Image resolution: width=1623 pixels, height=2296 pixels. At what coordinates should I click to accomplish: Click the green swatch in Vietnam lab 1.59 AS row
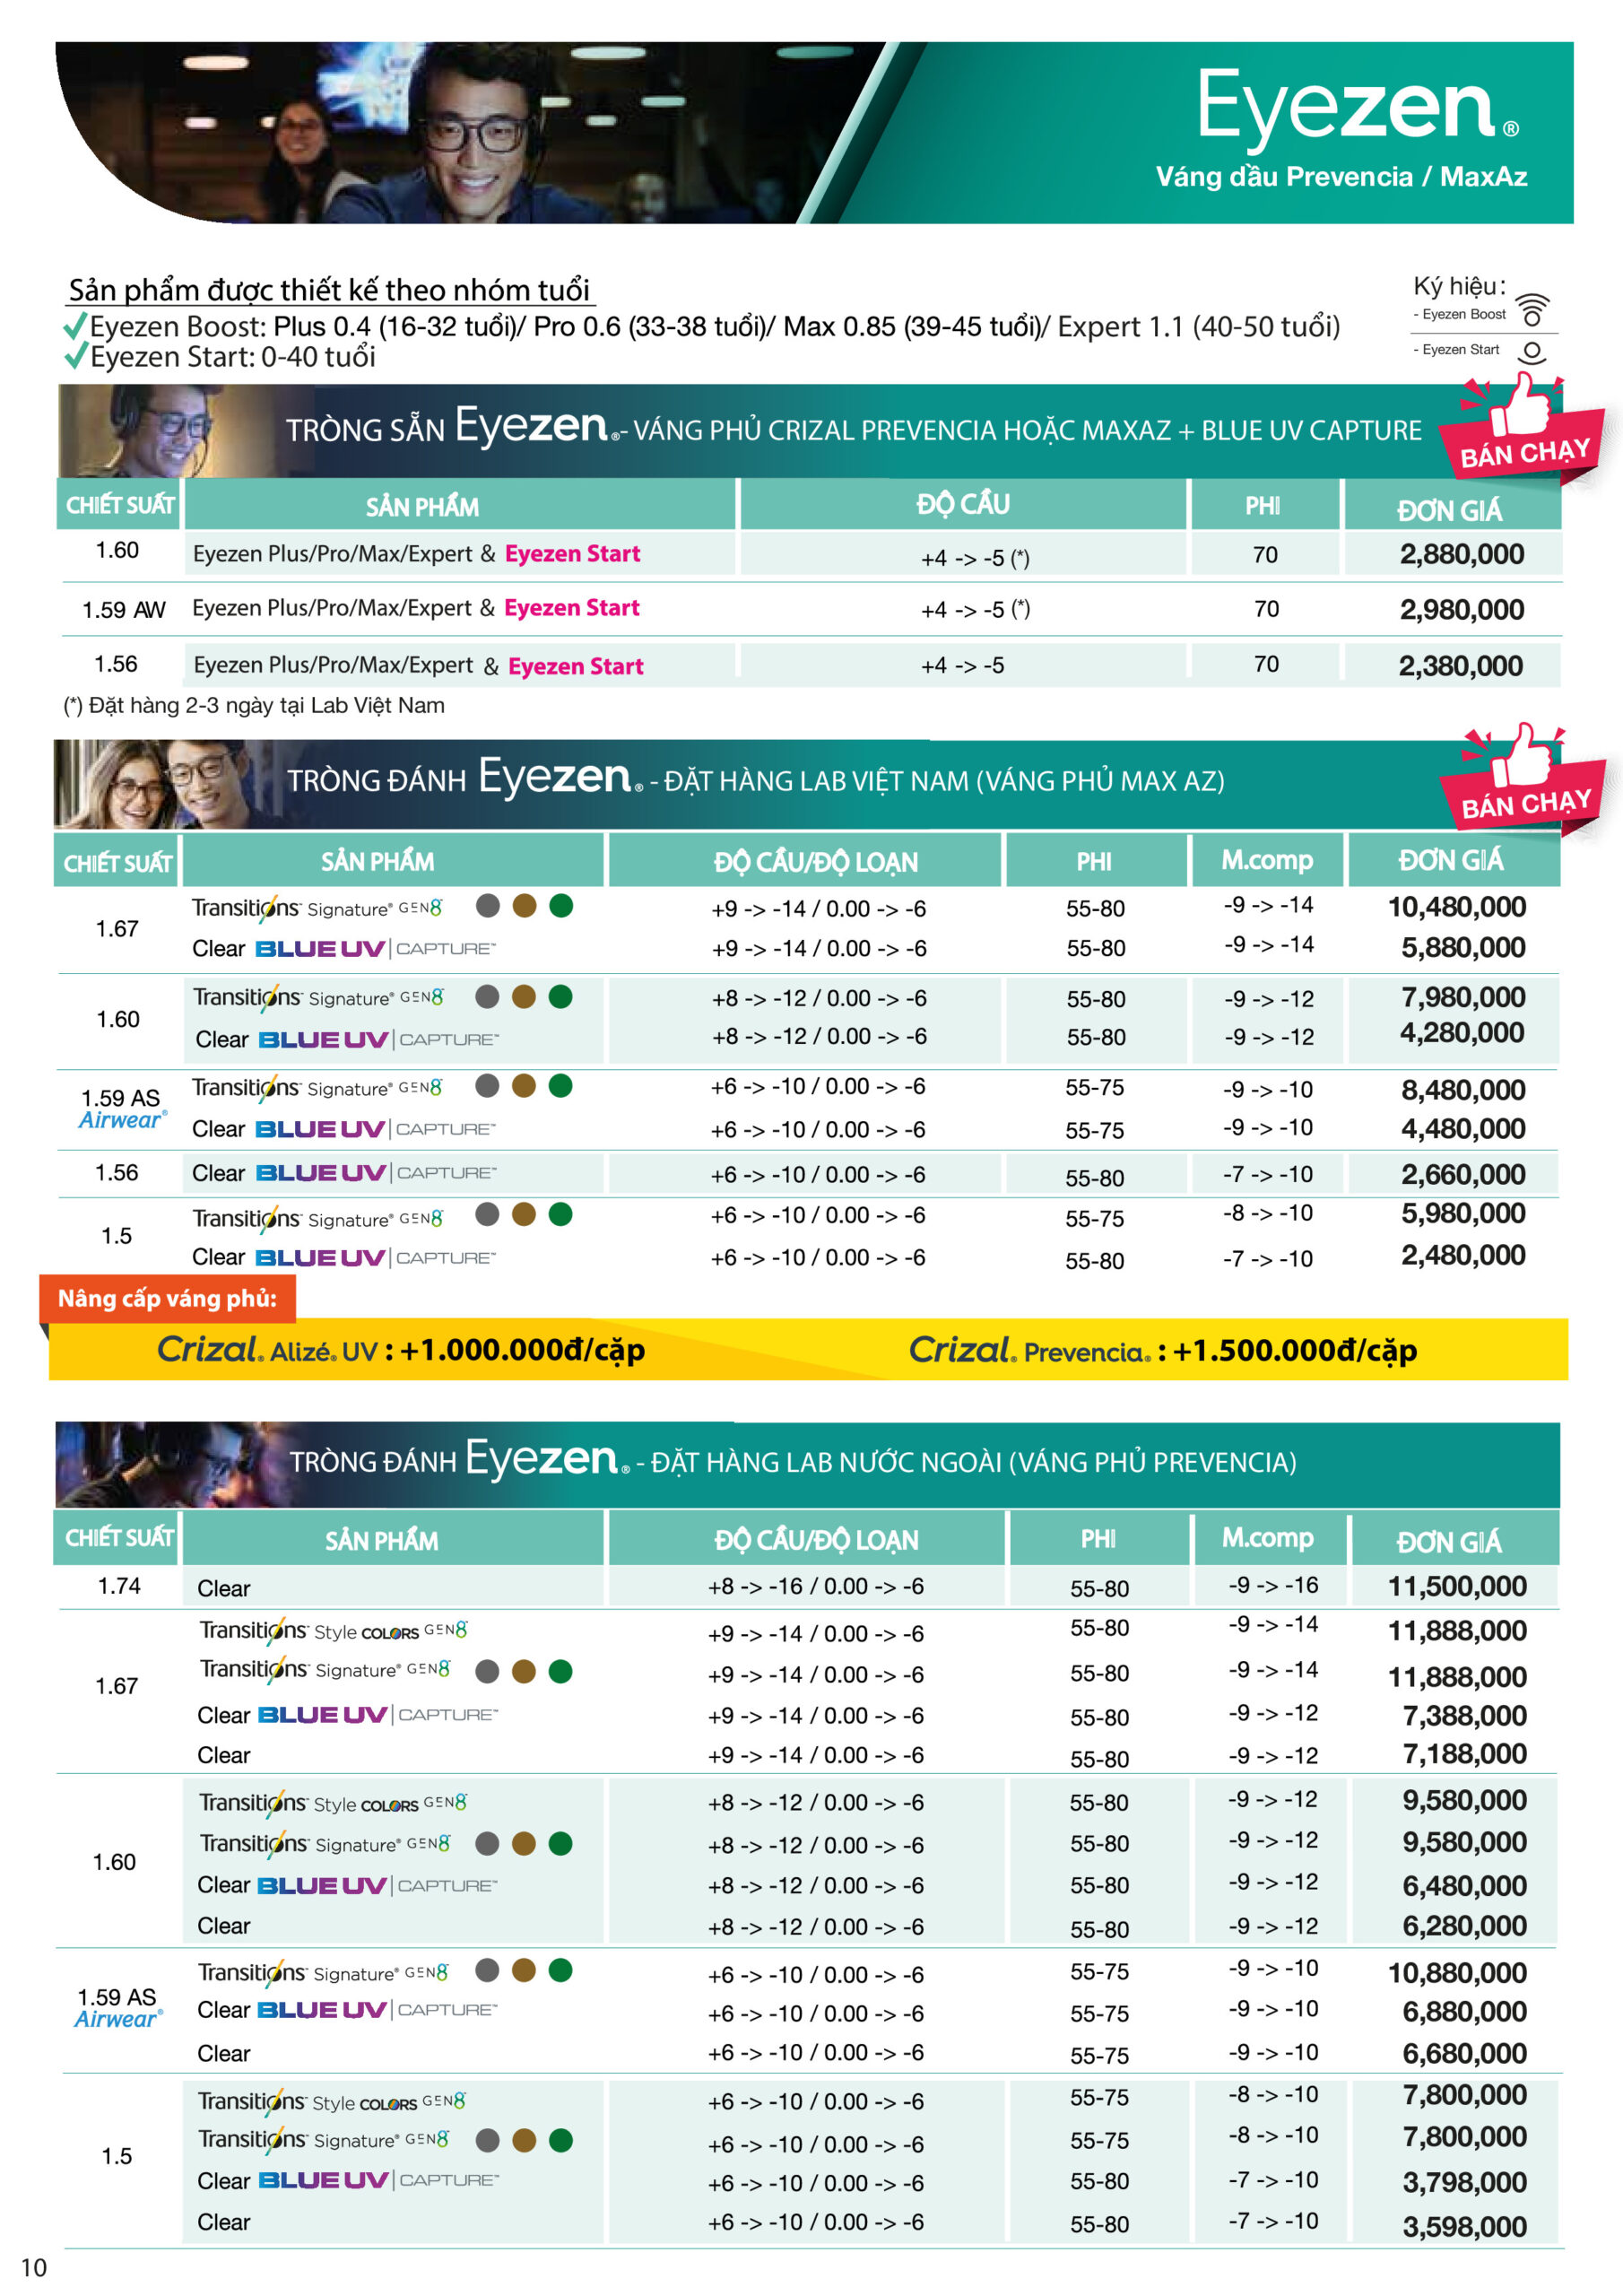pyautogui.click(x=561, y=1086)
